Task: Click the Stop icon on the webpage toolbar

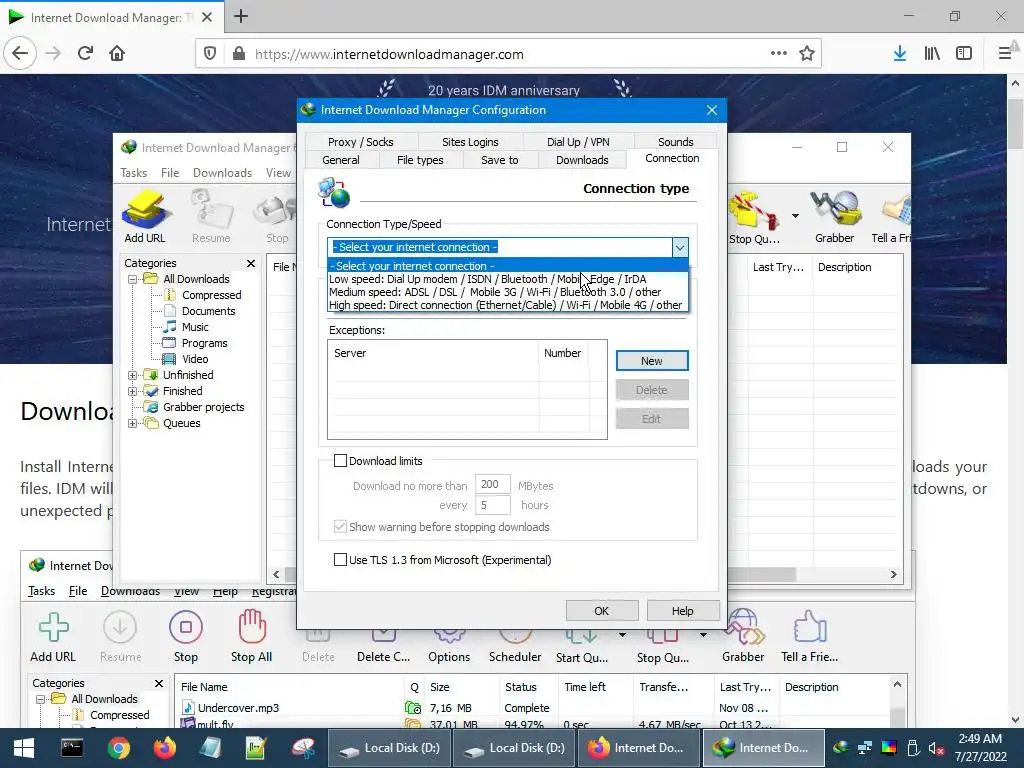Action: (185, 627)
